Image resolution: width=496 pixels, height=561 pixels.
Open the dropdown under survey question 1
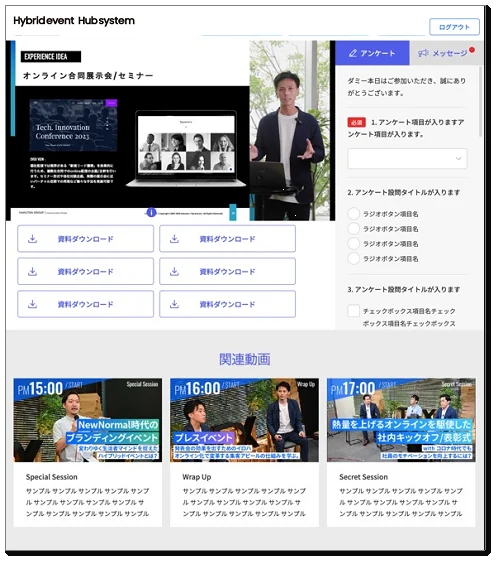(407, 158)
